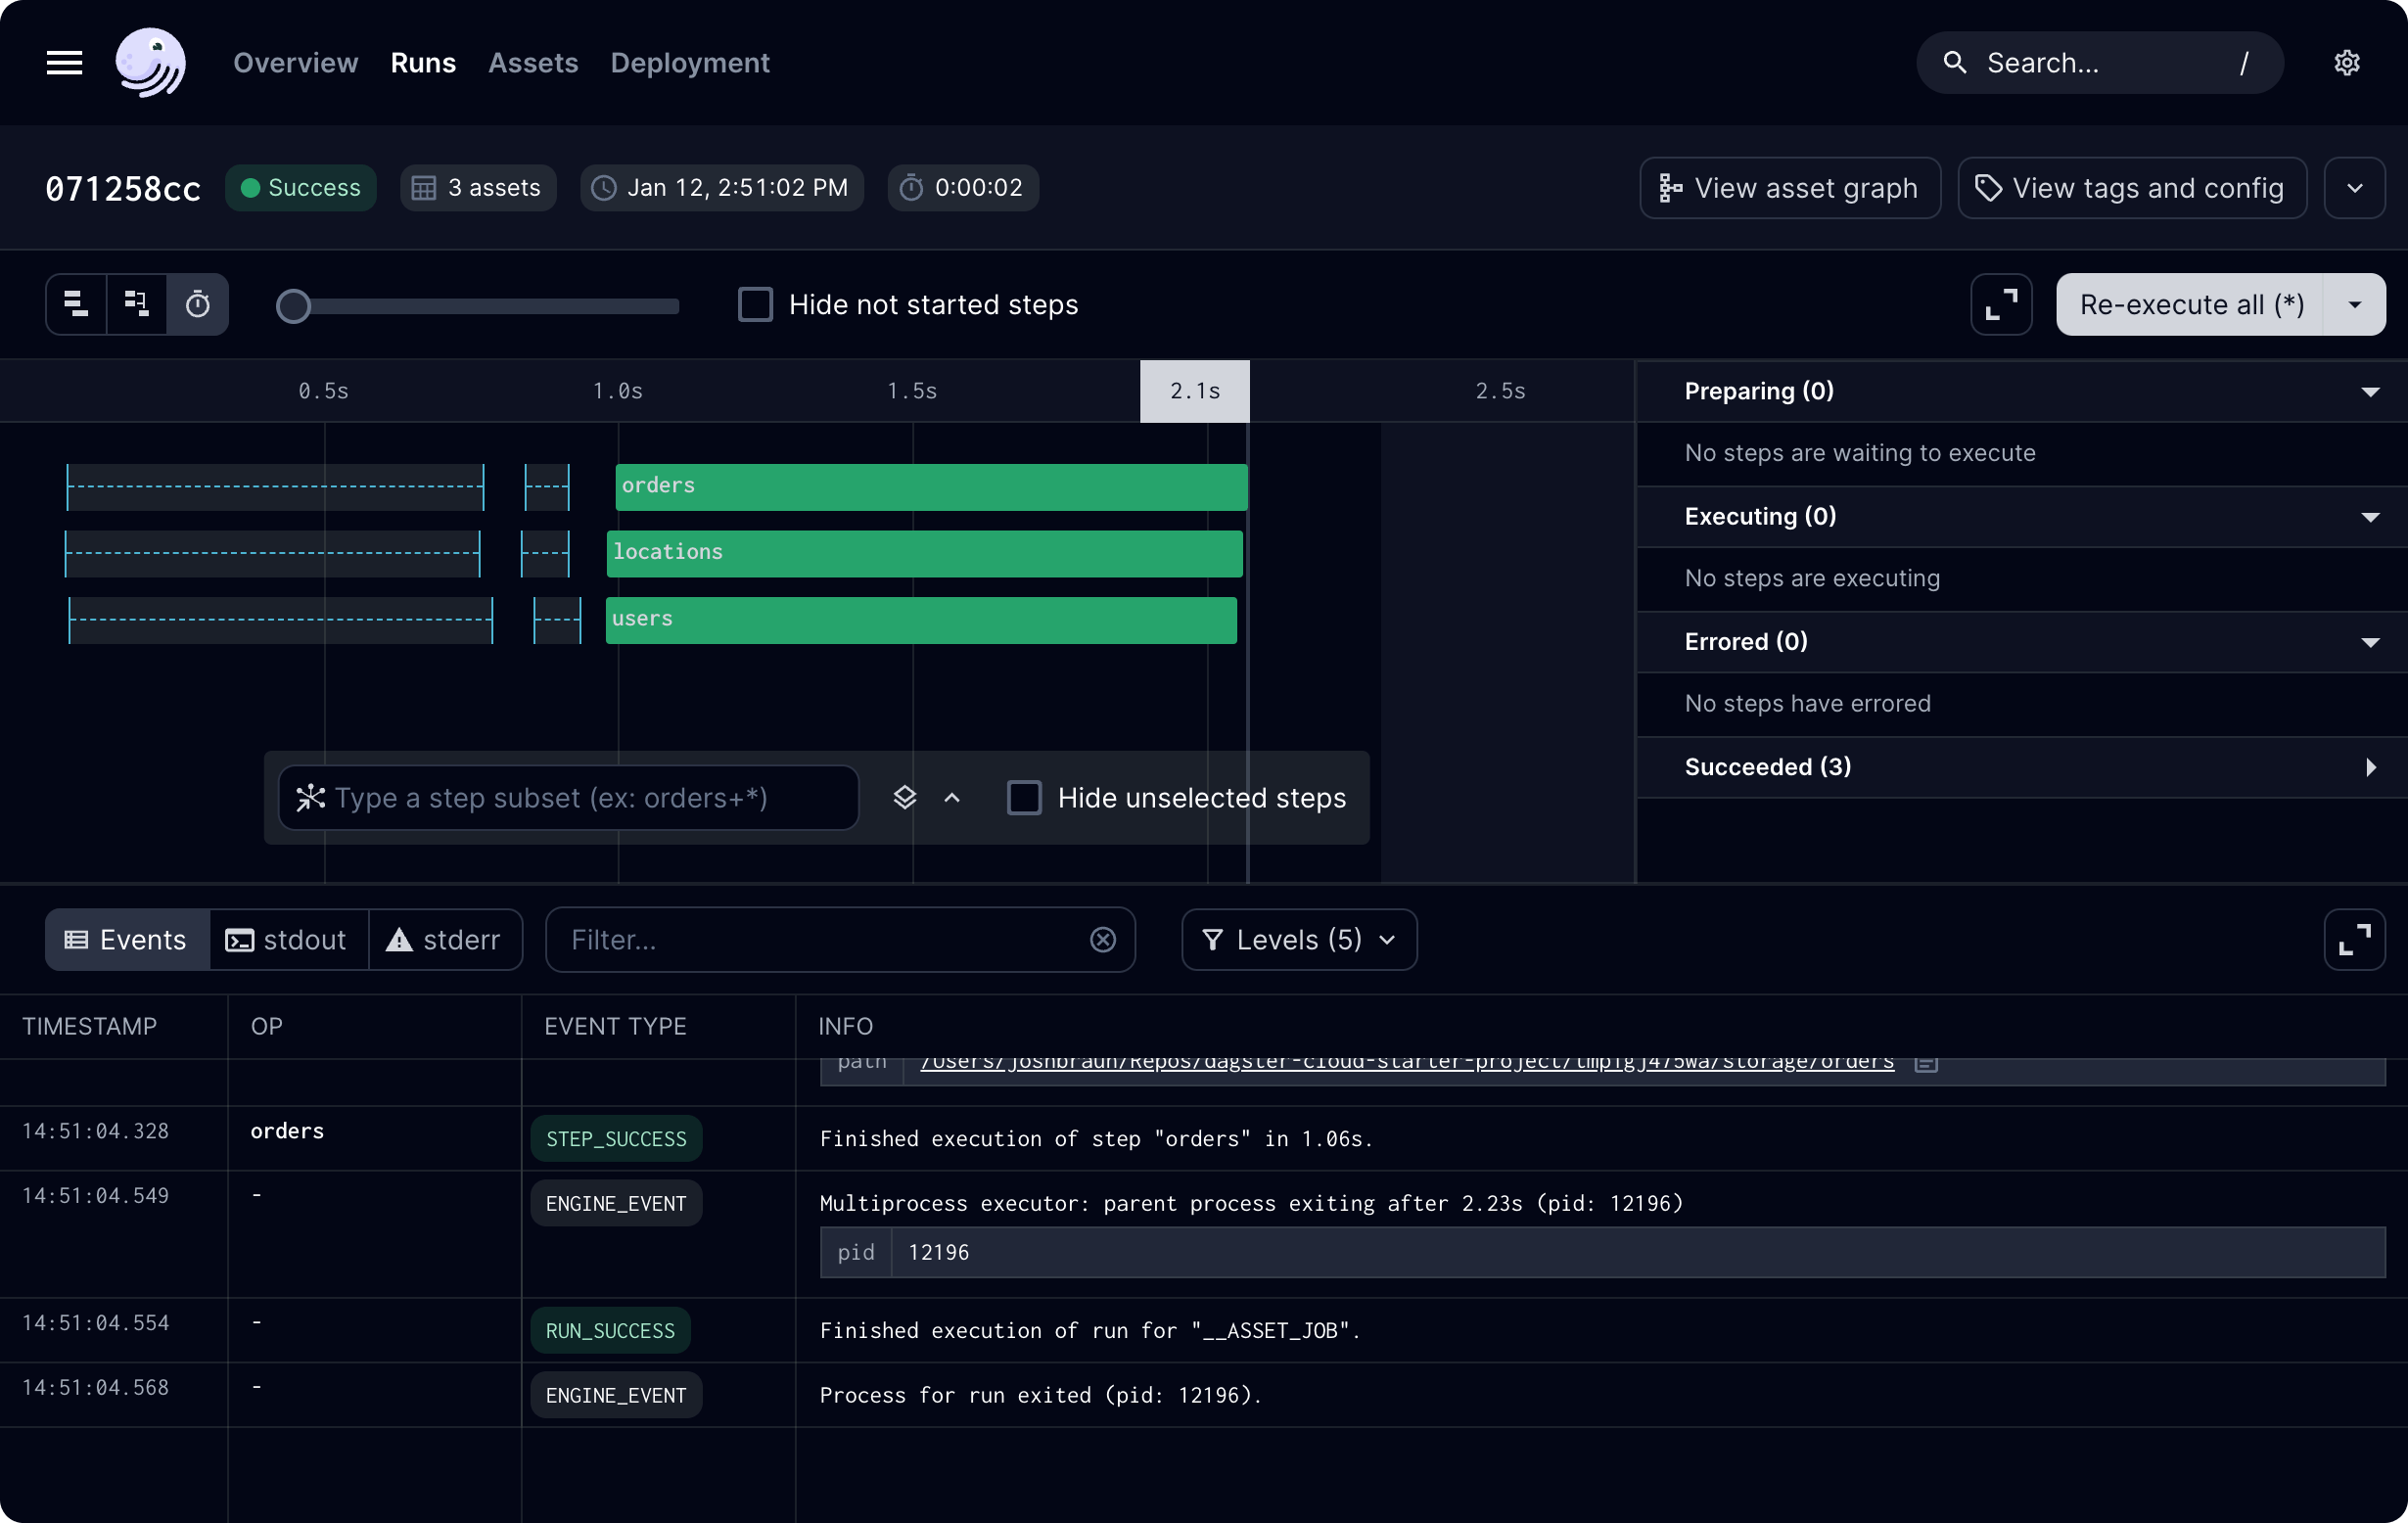Collapse the Preparing (0) section
2408x1523 pixels.
2370,392
